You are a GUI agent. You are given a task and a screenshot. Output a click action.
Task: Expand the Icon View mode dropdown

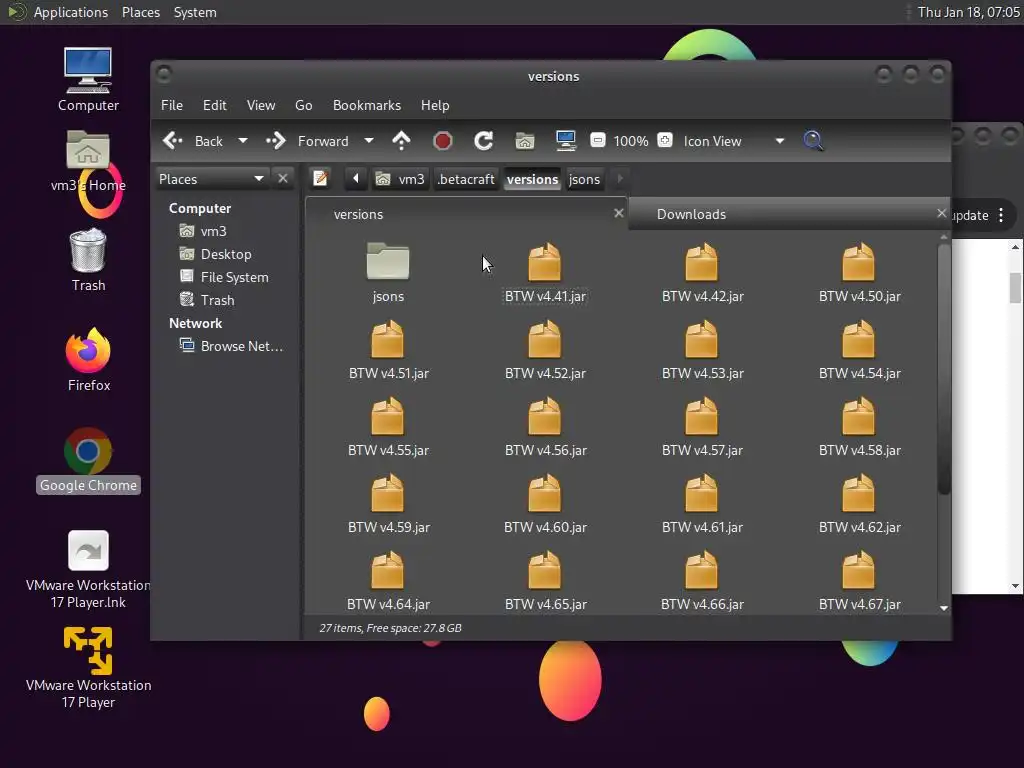[x=779, y=141]
